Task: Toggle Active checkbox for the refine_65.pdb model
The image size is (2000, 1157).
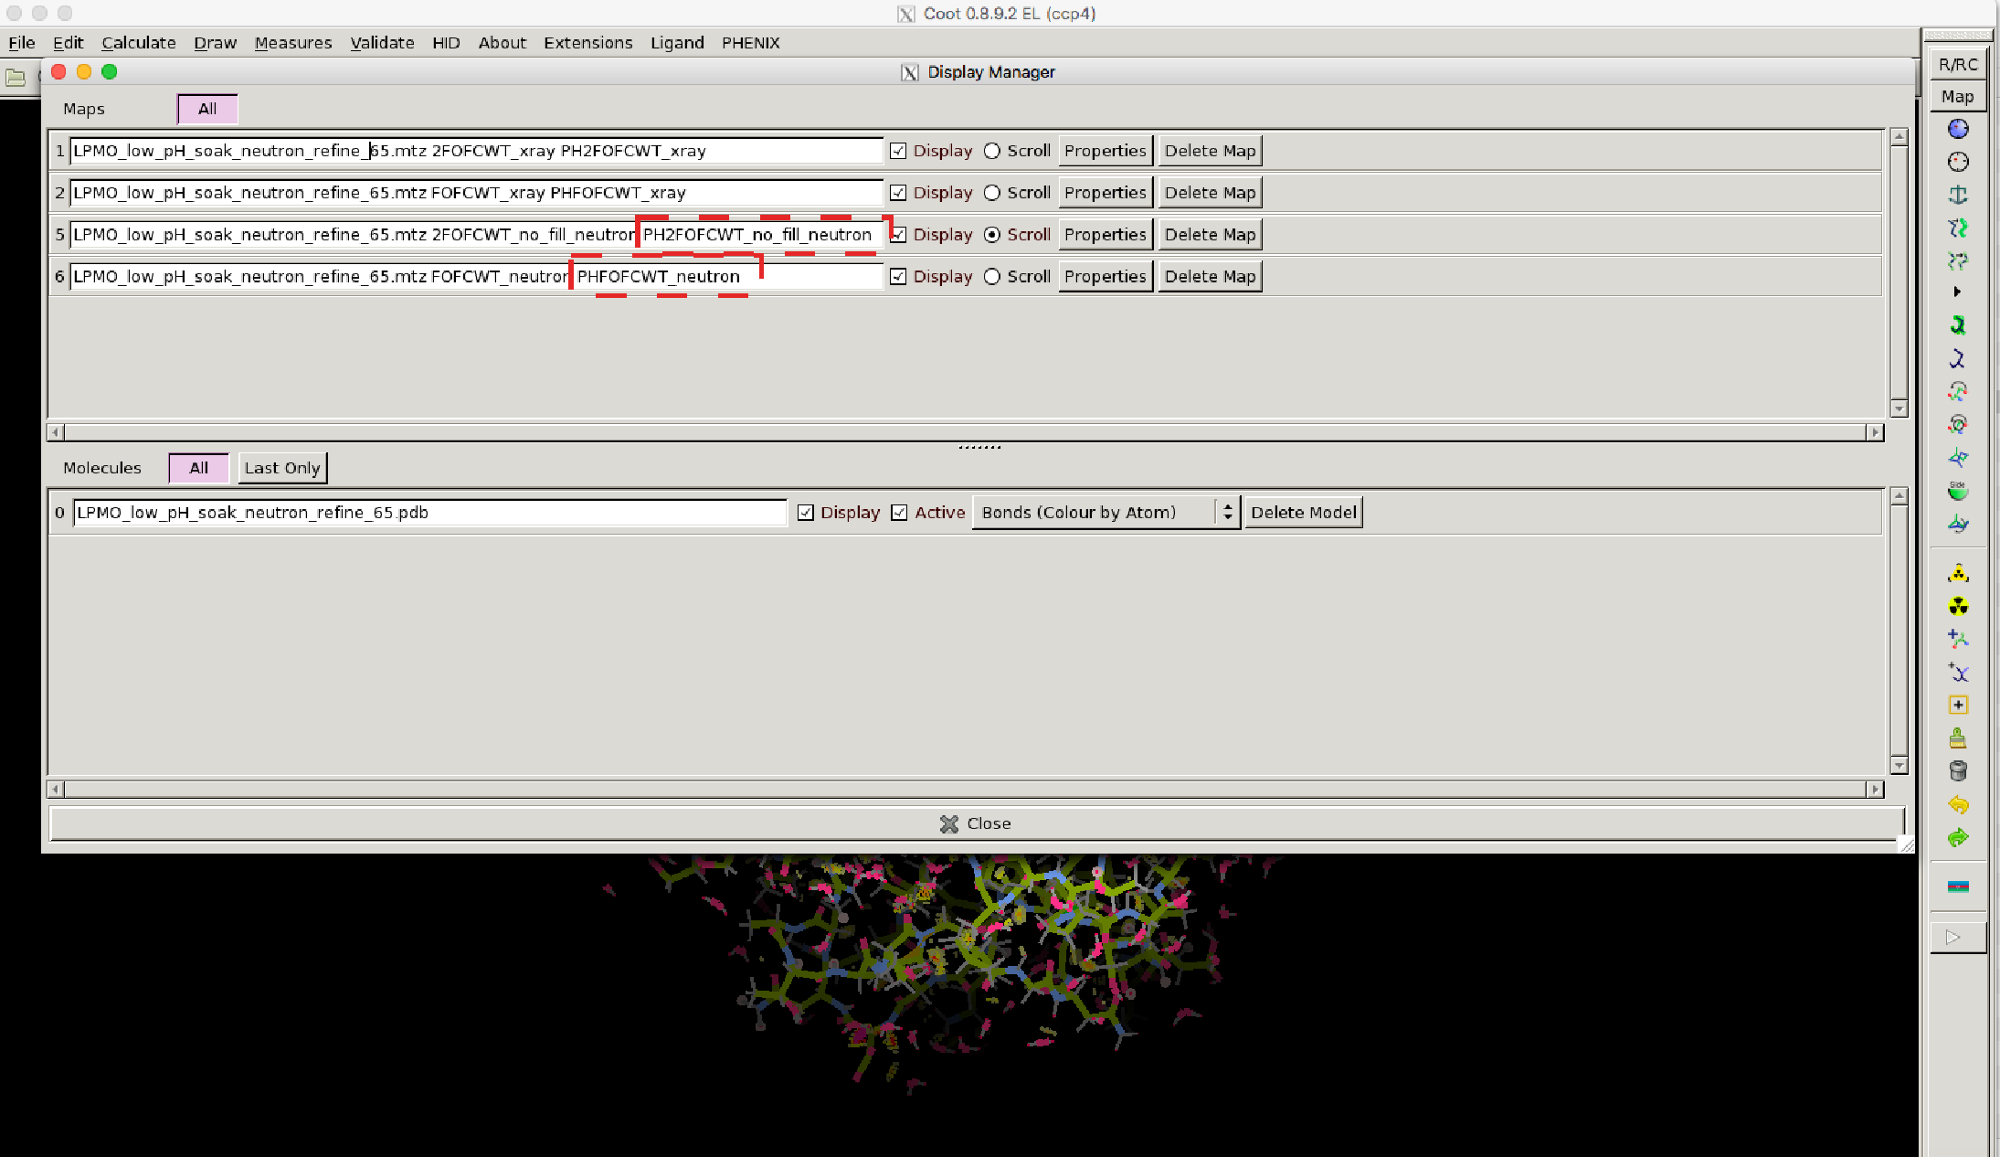Action: click(x=899, y=513)
